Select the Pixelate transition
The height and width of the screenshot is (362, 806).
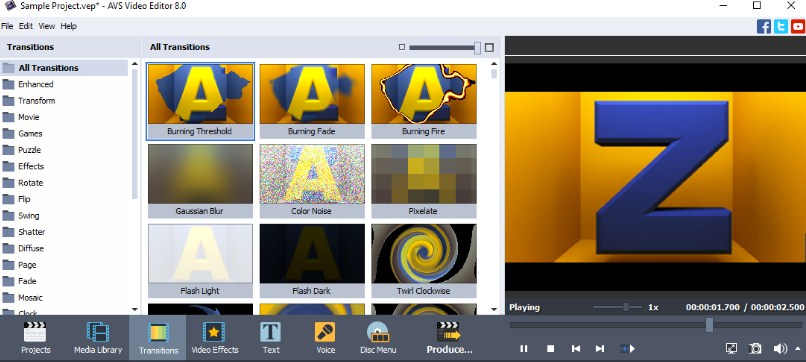(424, 181)
